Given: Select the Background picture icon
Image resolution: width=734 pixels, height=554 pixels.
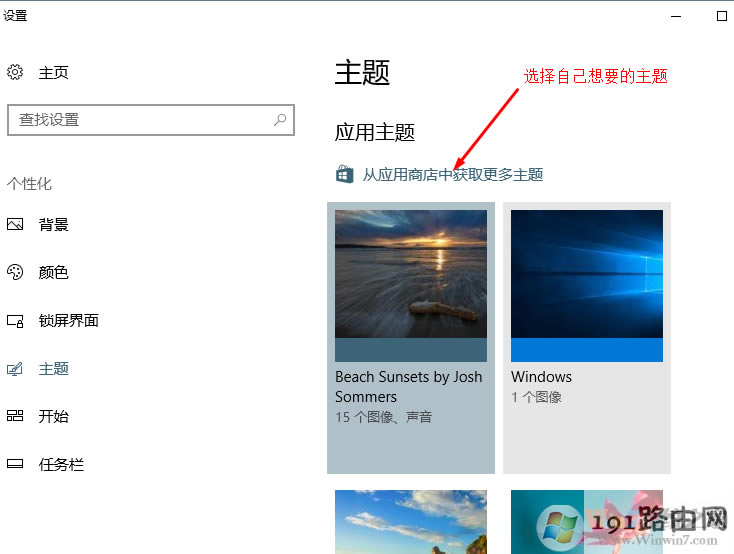Looking at the screenshot, I should (x=15, y=225).
